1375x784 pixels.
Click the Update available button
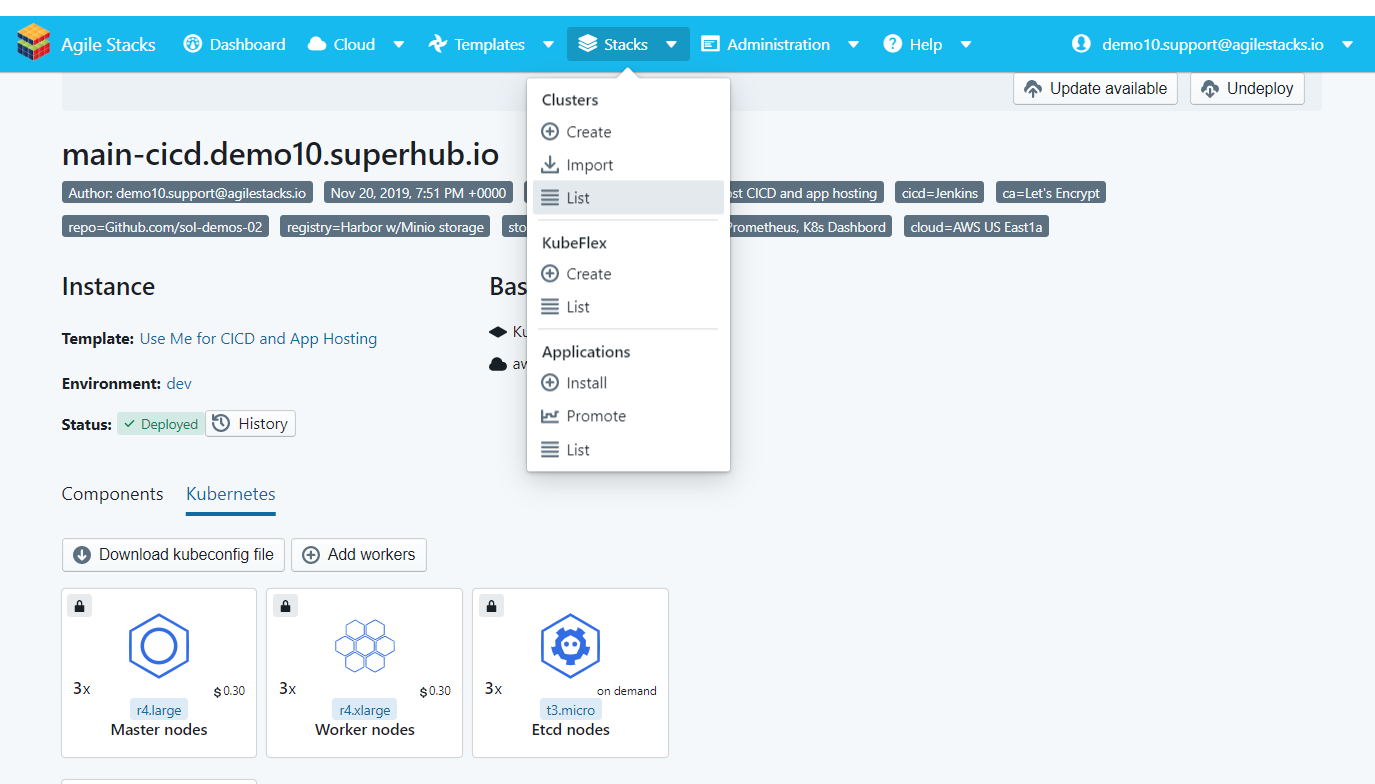(x=1095, y=88)
